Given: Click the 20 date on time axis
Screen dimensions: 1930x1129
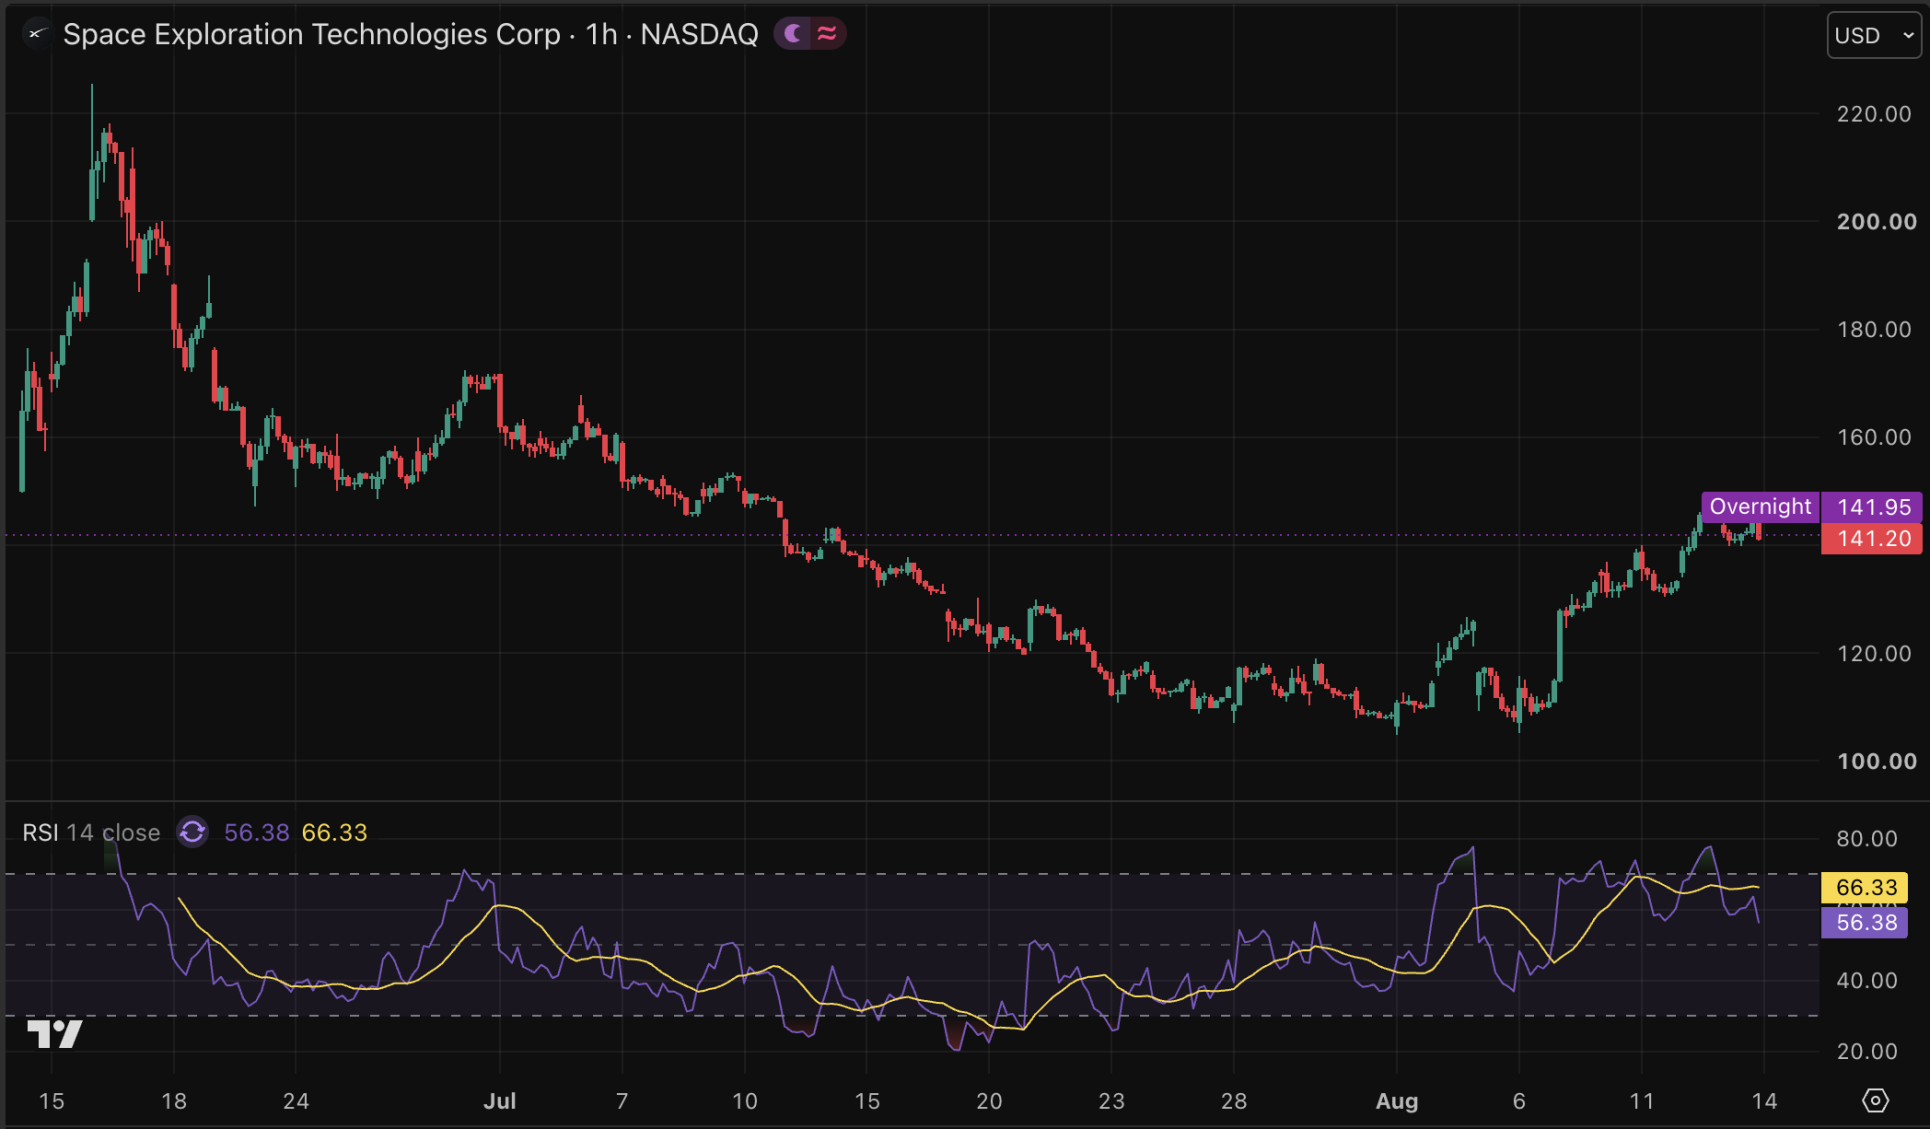Looking at the screenshot, I should click(x=989, y=1101).
